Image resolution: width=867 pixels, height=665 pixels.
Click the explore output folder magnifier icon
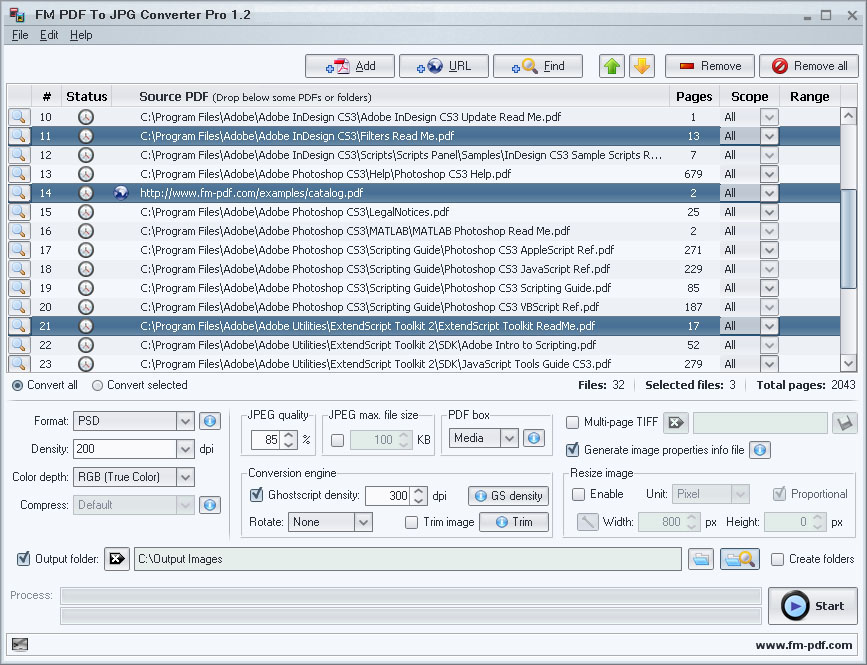point(740,559)
